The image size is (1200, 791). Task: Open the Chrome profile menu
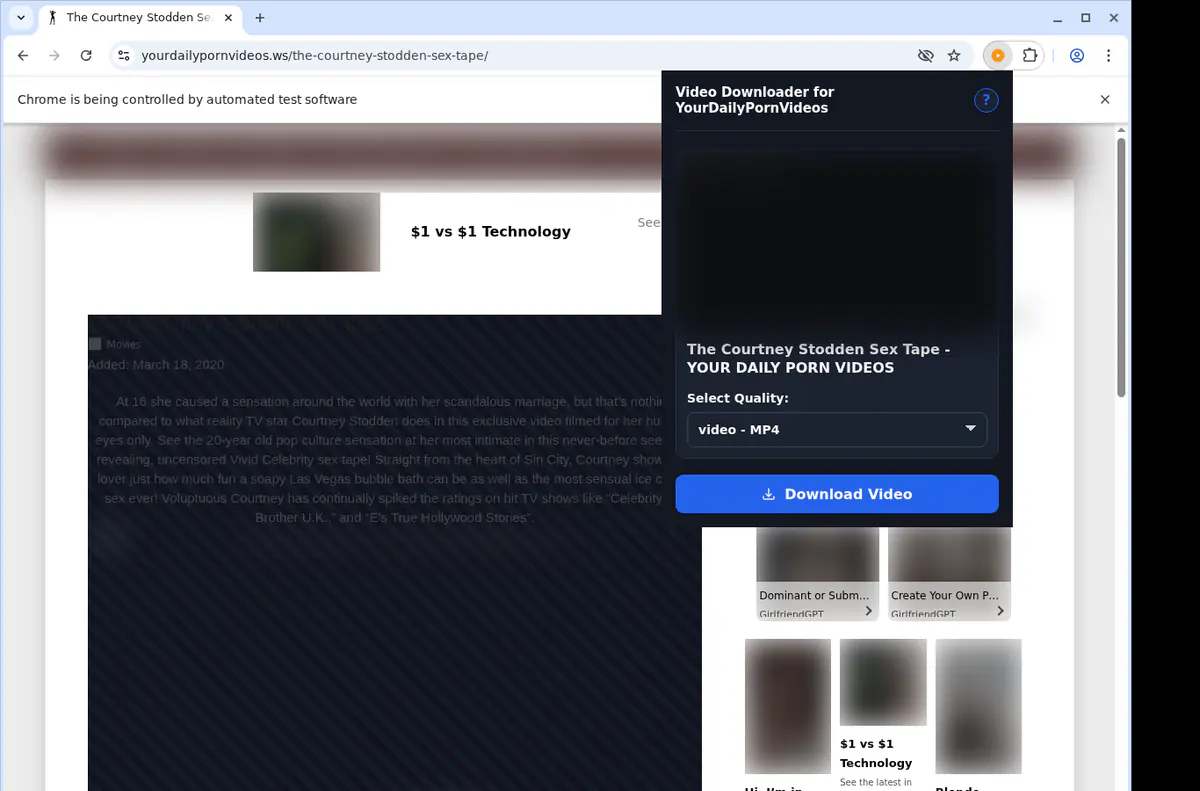[1077, 56]
